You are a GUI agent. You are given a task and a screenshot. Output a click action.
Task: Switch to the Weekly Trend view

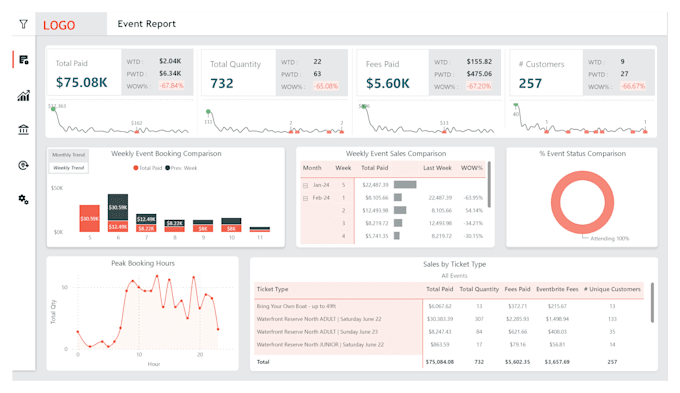[x=69, y=168]
